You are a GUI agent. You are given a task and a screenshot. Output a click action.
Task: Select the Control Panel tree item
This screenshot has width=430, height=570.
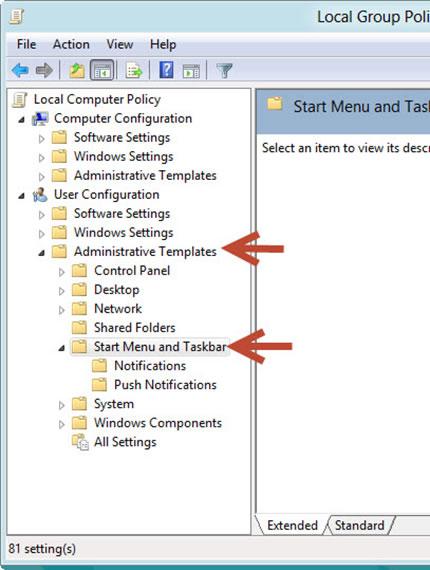pos(132,270)
